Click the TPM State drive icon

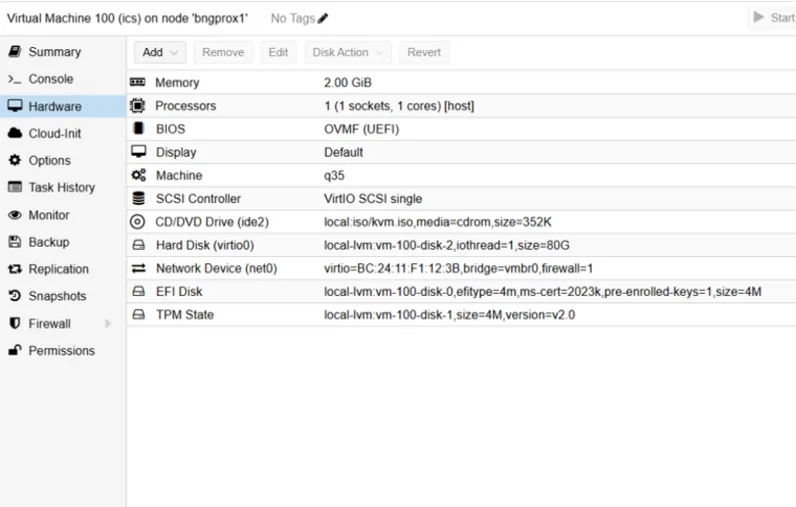point(138,315)
